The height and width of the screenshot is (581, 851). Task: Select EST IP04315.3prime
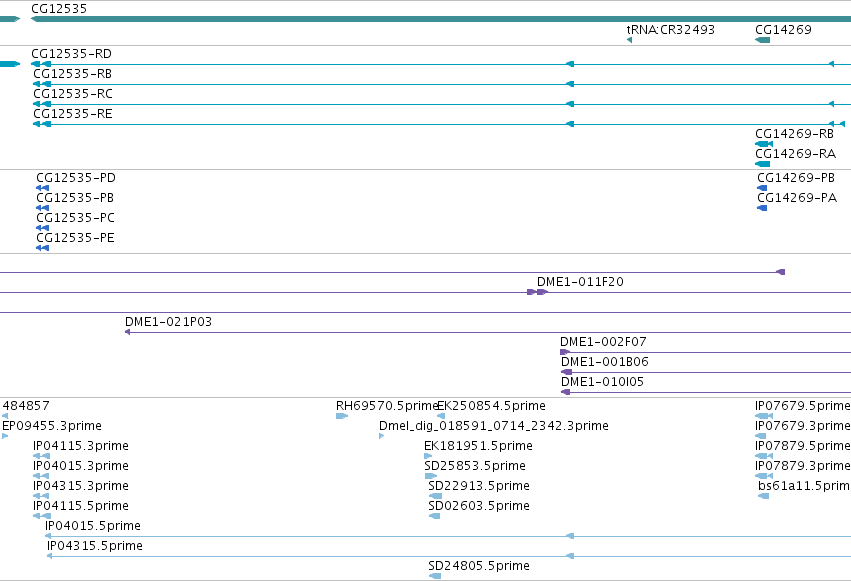point(81,487)
